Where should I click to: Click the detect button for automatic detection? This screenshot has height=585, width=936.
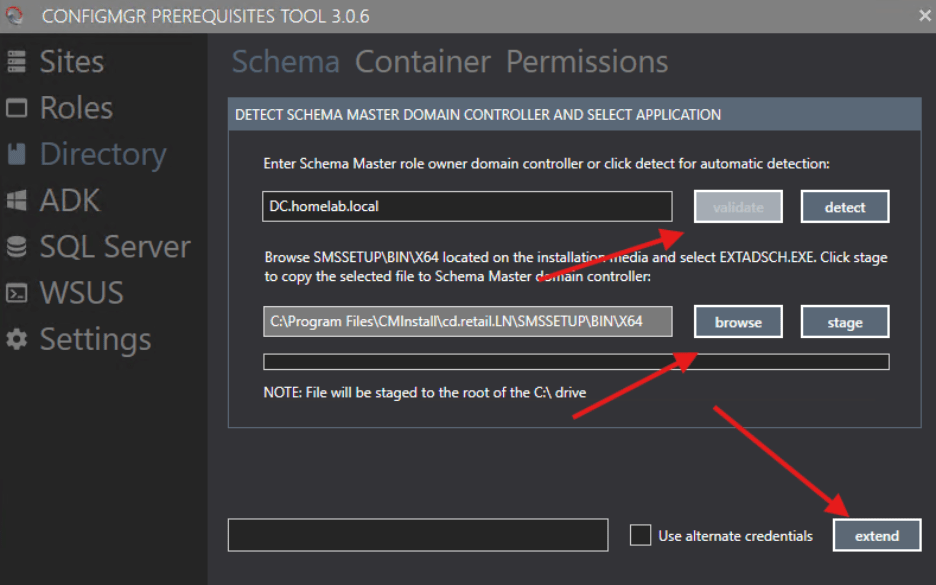[845, 206]
